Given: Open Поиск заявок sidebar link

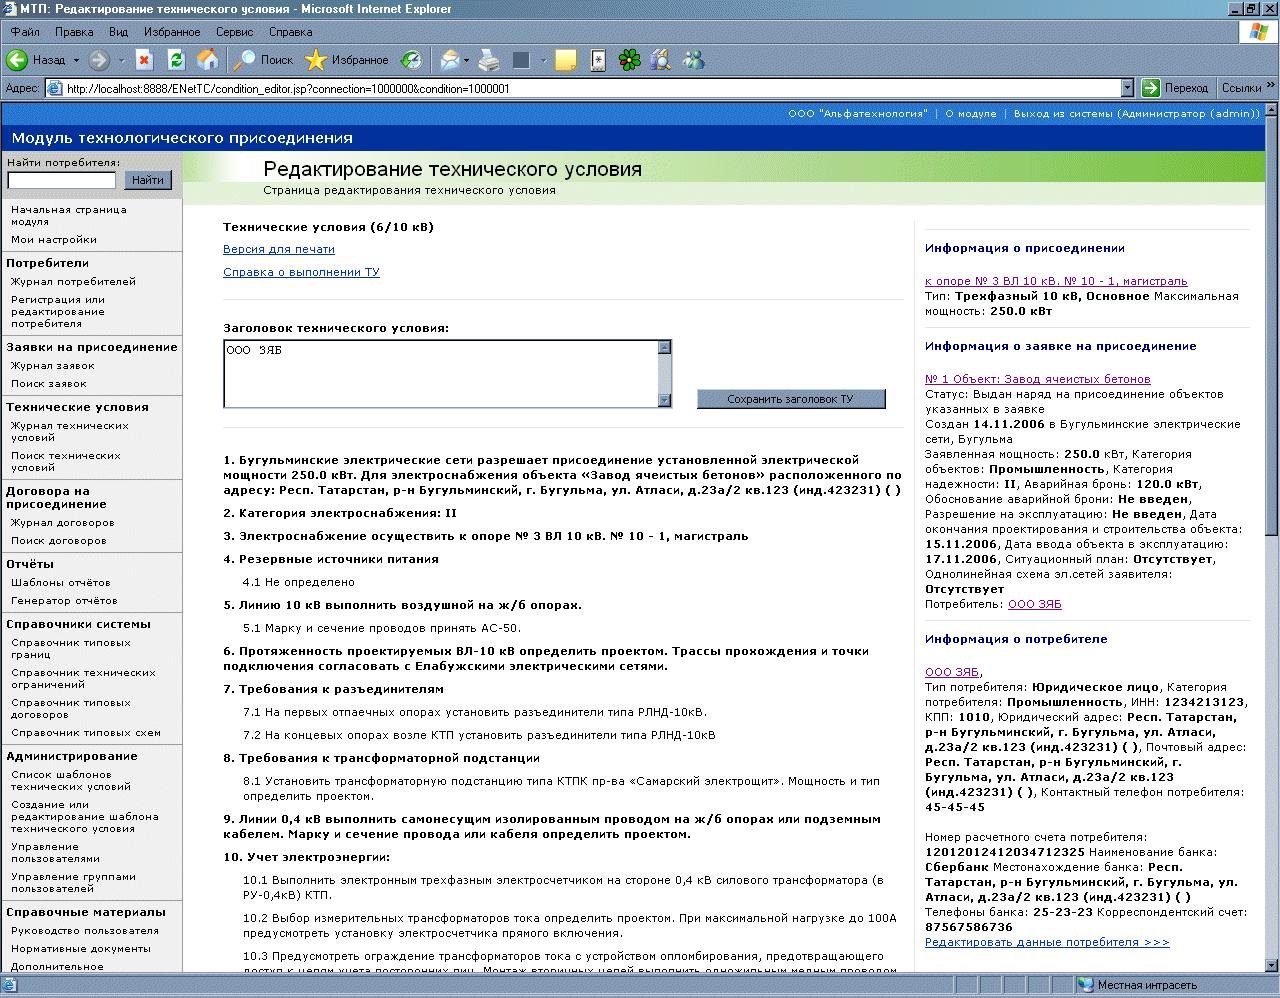Looking at the screenshot, I should click(49, 384).
